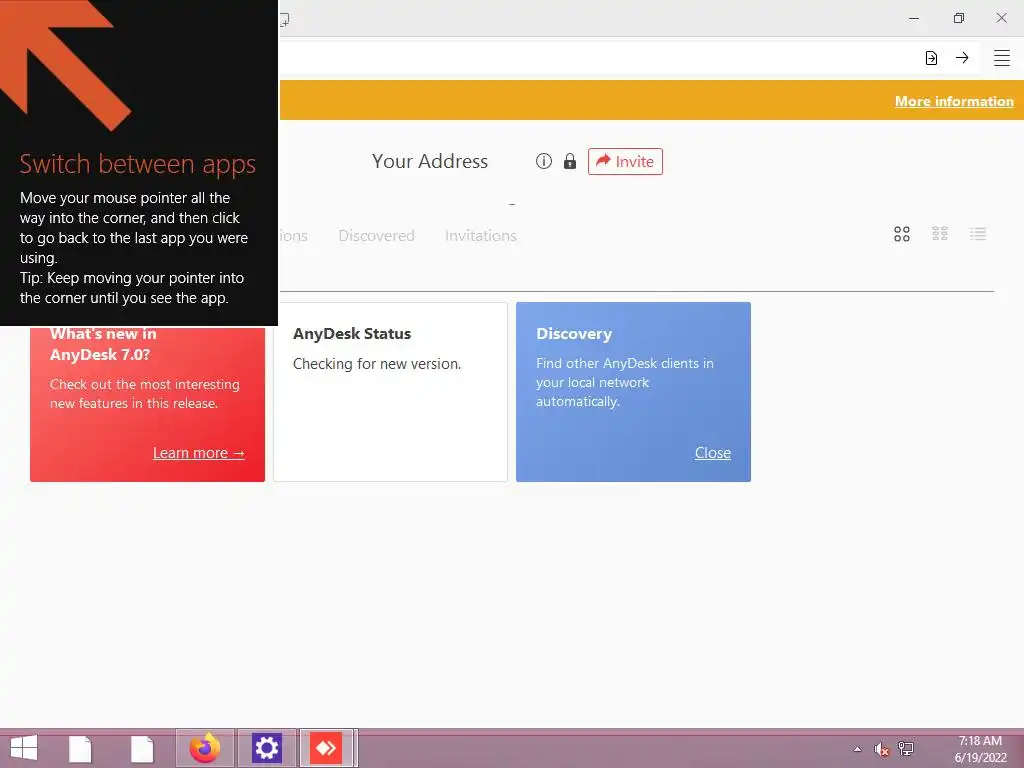
Task: Click 'Find other AnyDesk clients' description text
Action: point(624,382)
